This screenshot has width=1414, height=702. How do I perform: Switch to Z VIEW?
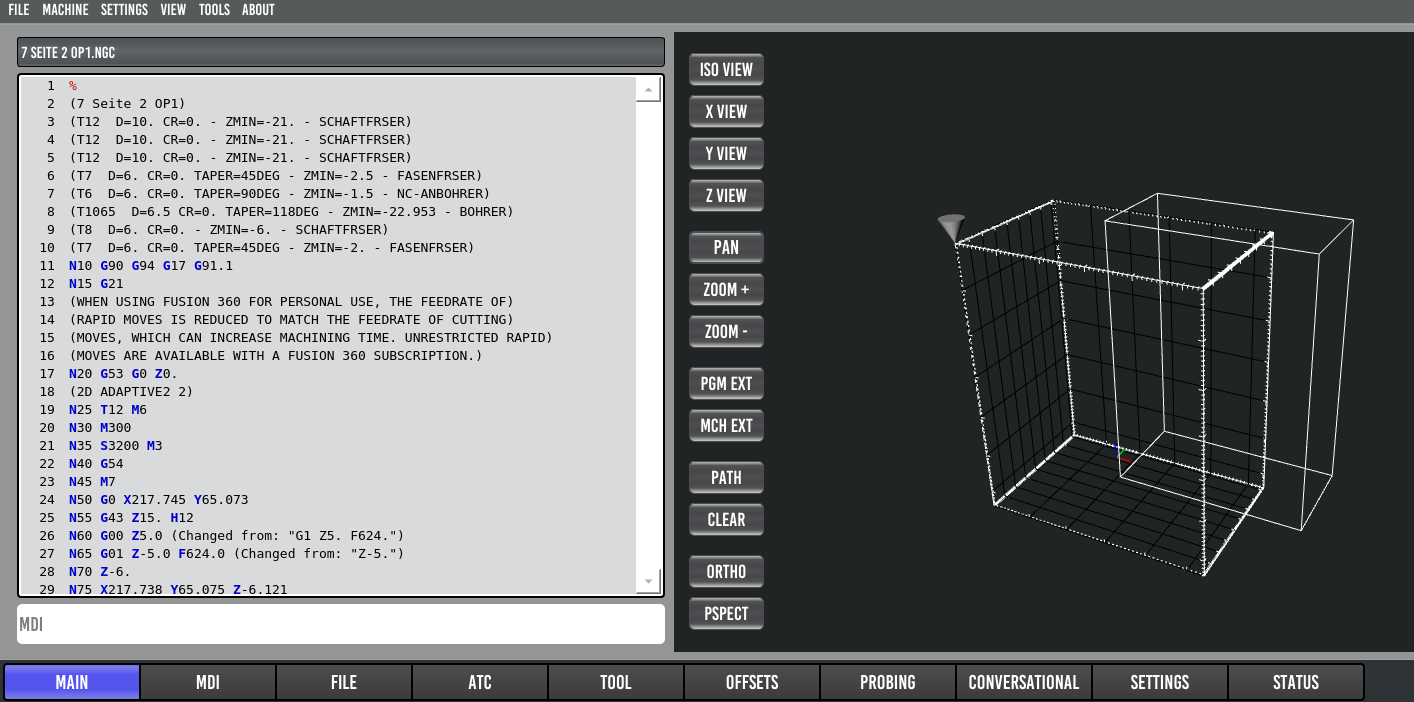tap(726, 196)
